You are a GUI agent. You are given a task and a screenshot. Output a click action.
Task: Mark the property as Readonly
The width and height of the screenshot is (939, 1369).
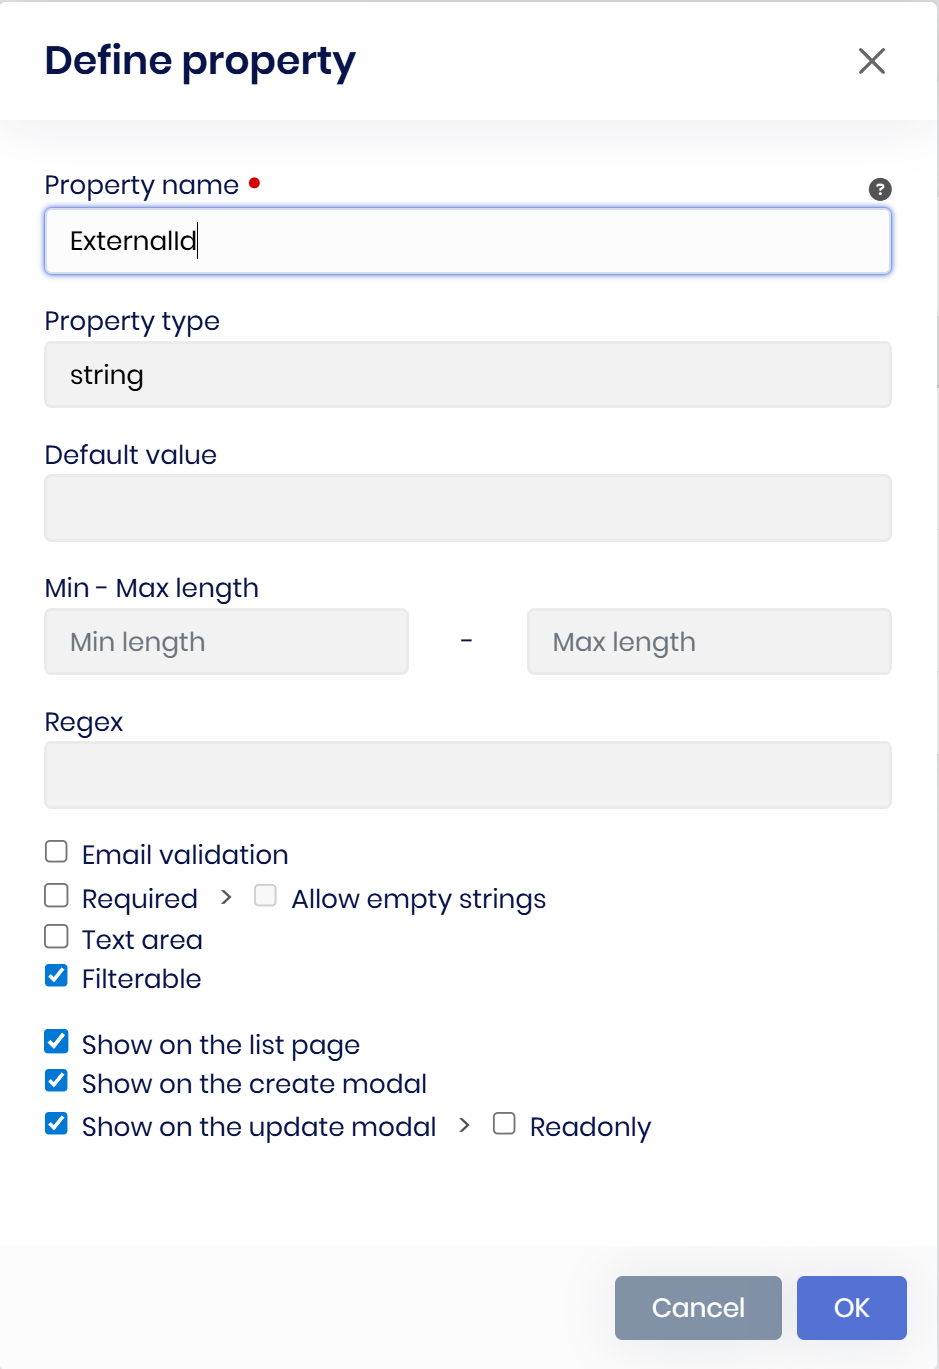coord(505,1124)
